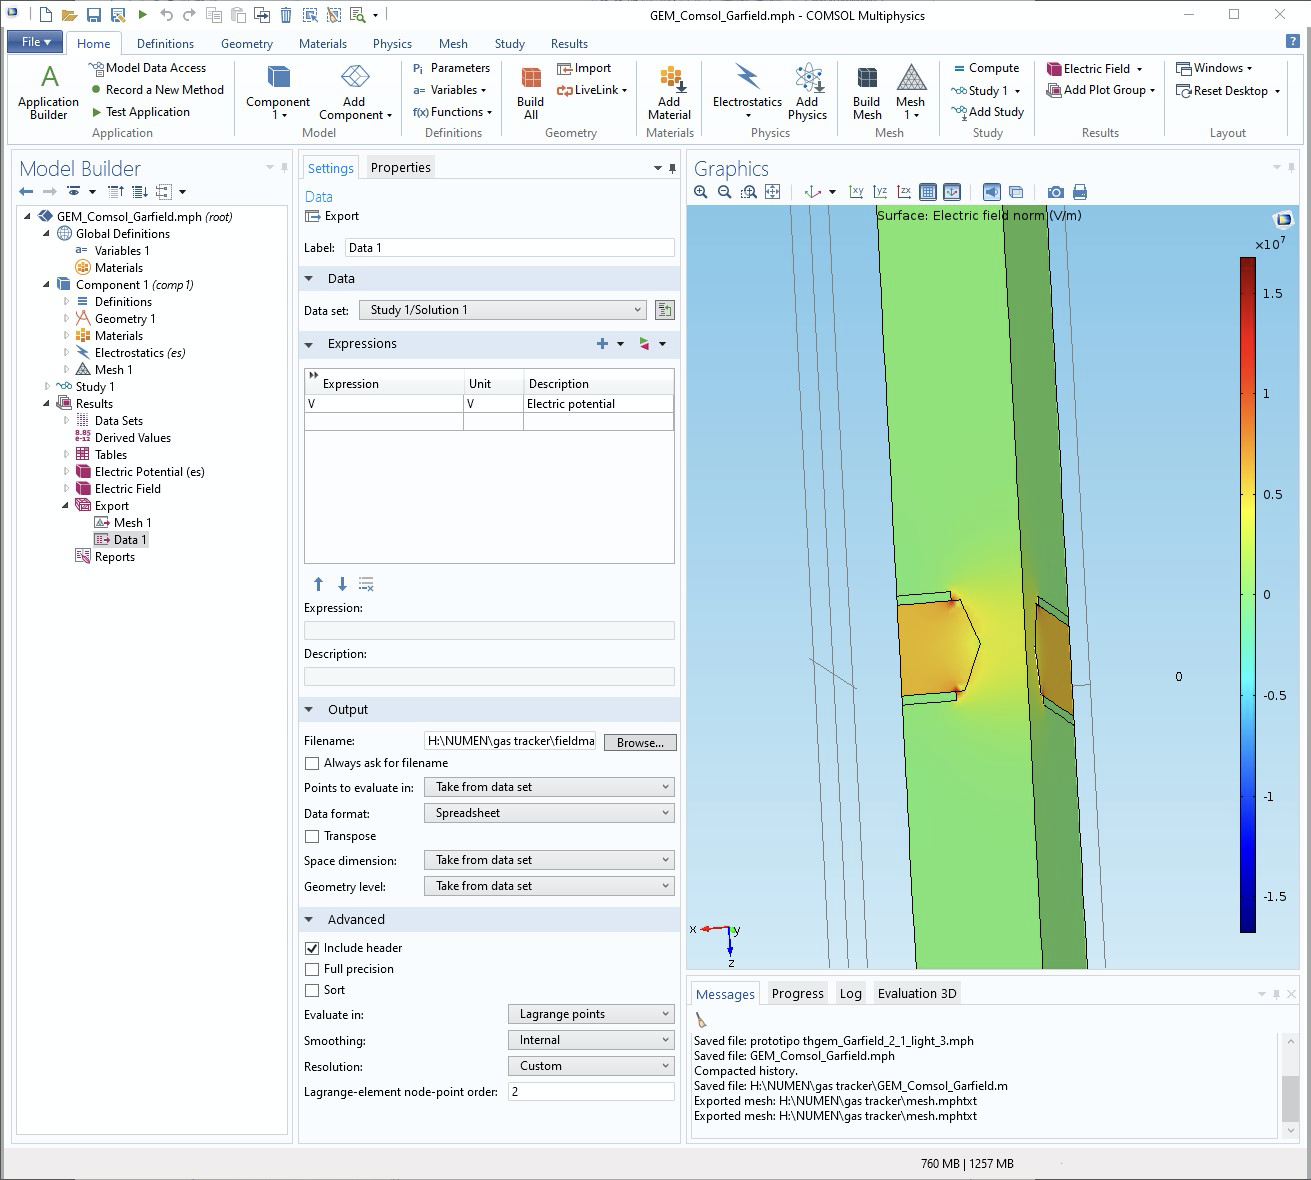
Task: Click the Test Application button
Action: pyautogui.click(x=140, y=112)
